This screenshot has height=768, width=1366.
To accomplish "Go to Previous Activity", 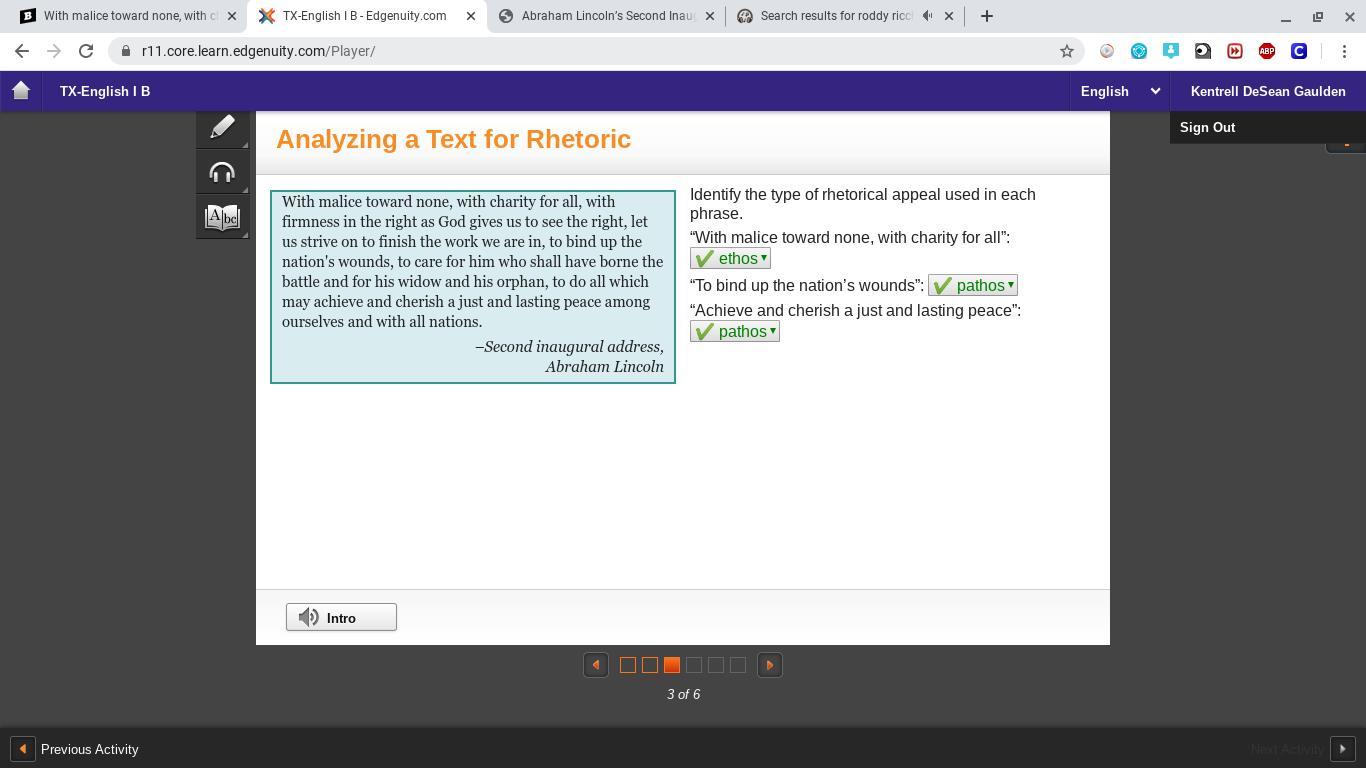I will (x=89, y=749).
